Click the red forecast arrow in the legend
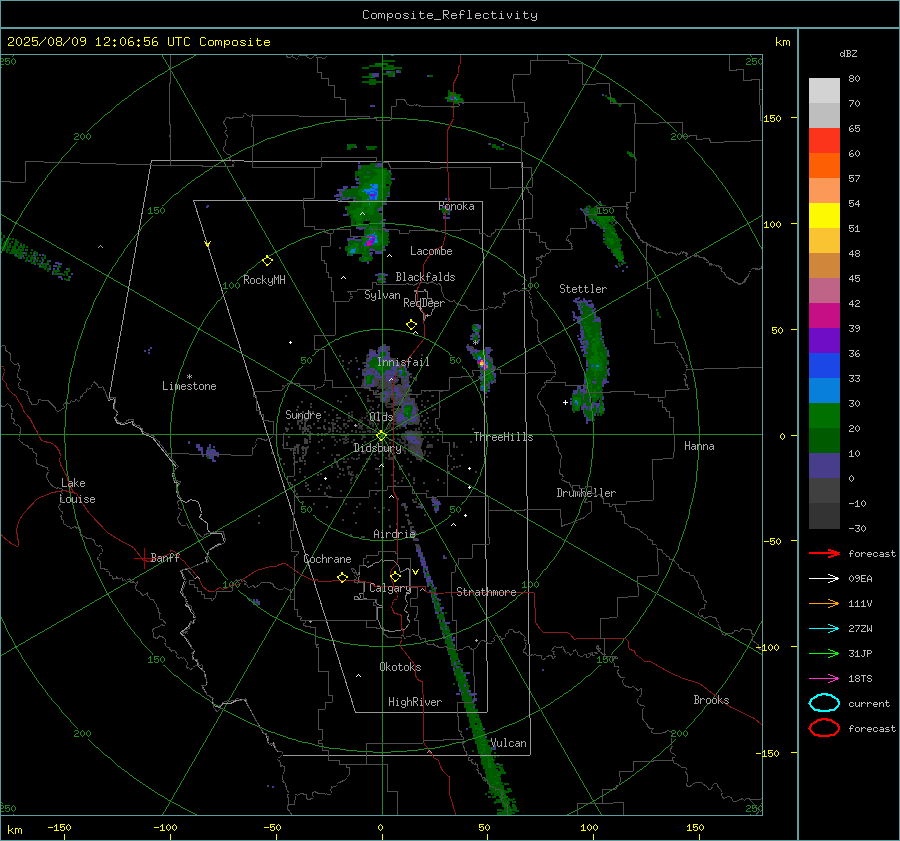This screenshot has height=841, width=900. coord(824,553)
